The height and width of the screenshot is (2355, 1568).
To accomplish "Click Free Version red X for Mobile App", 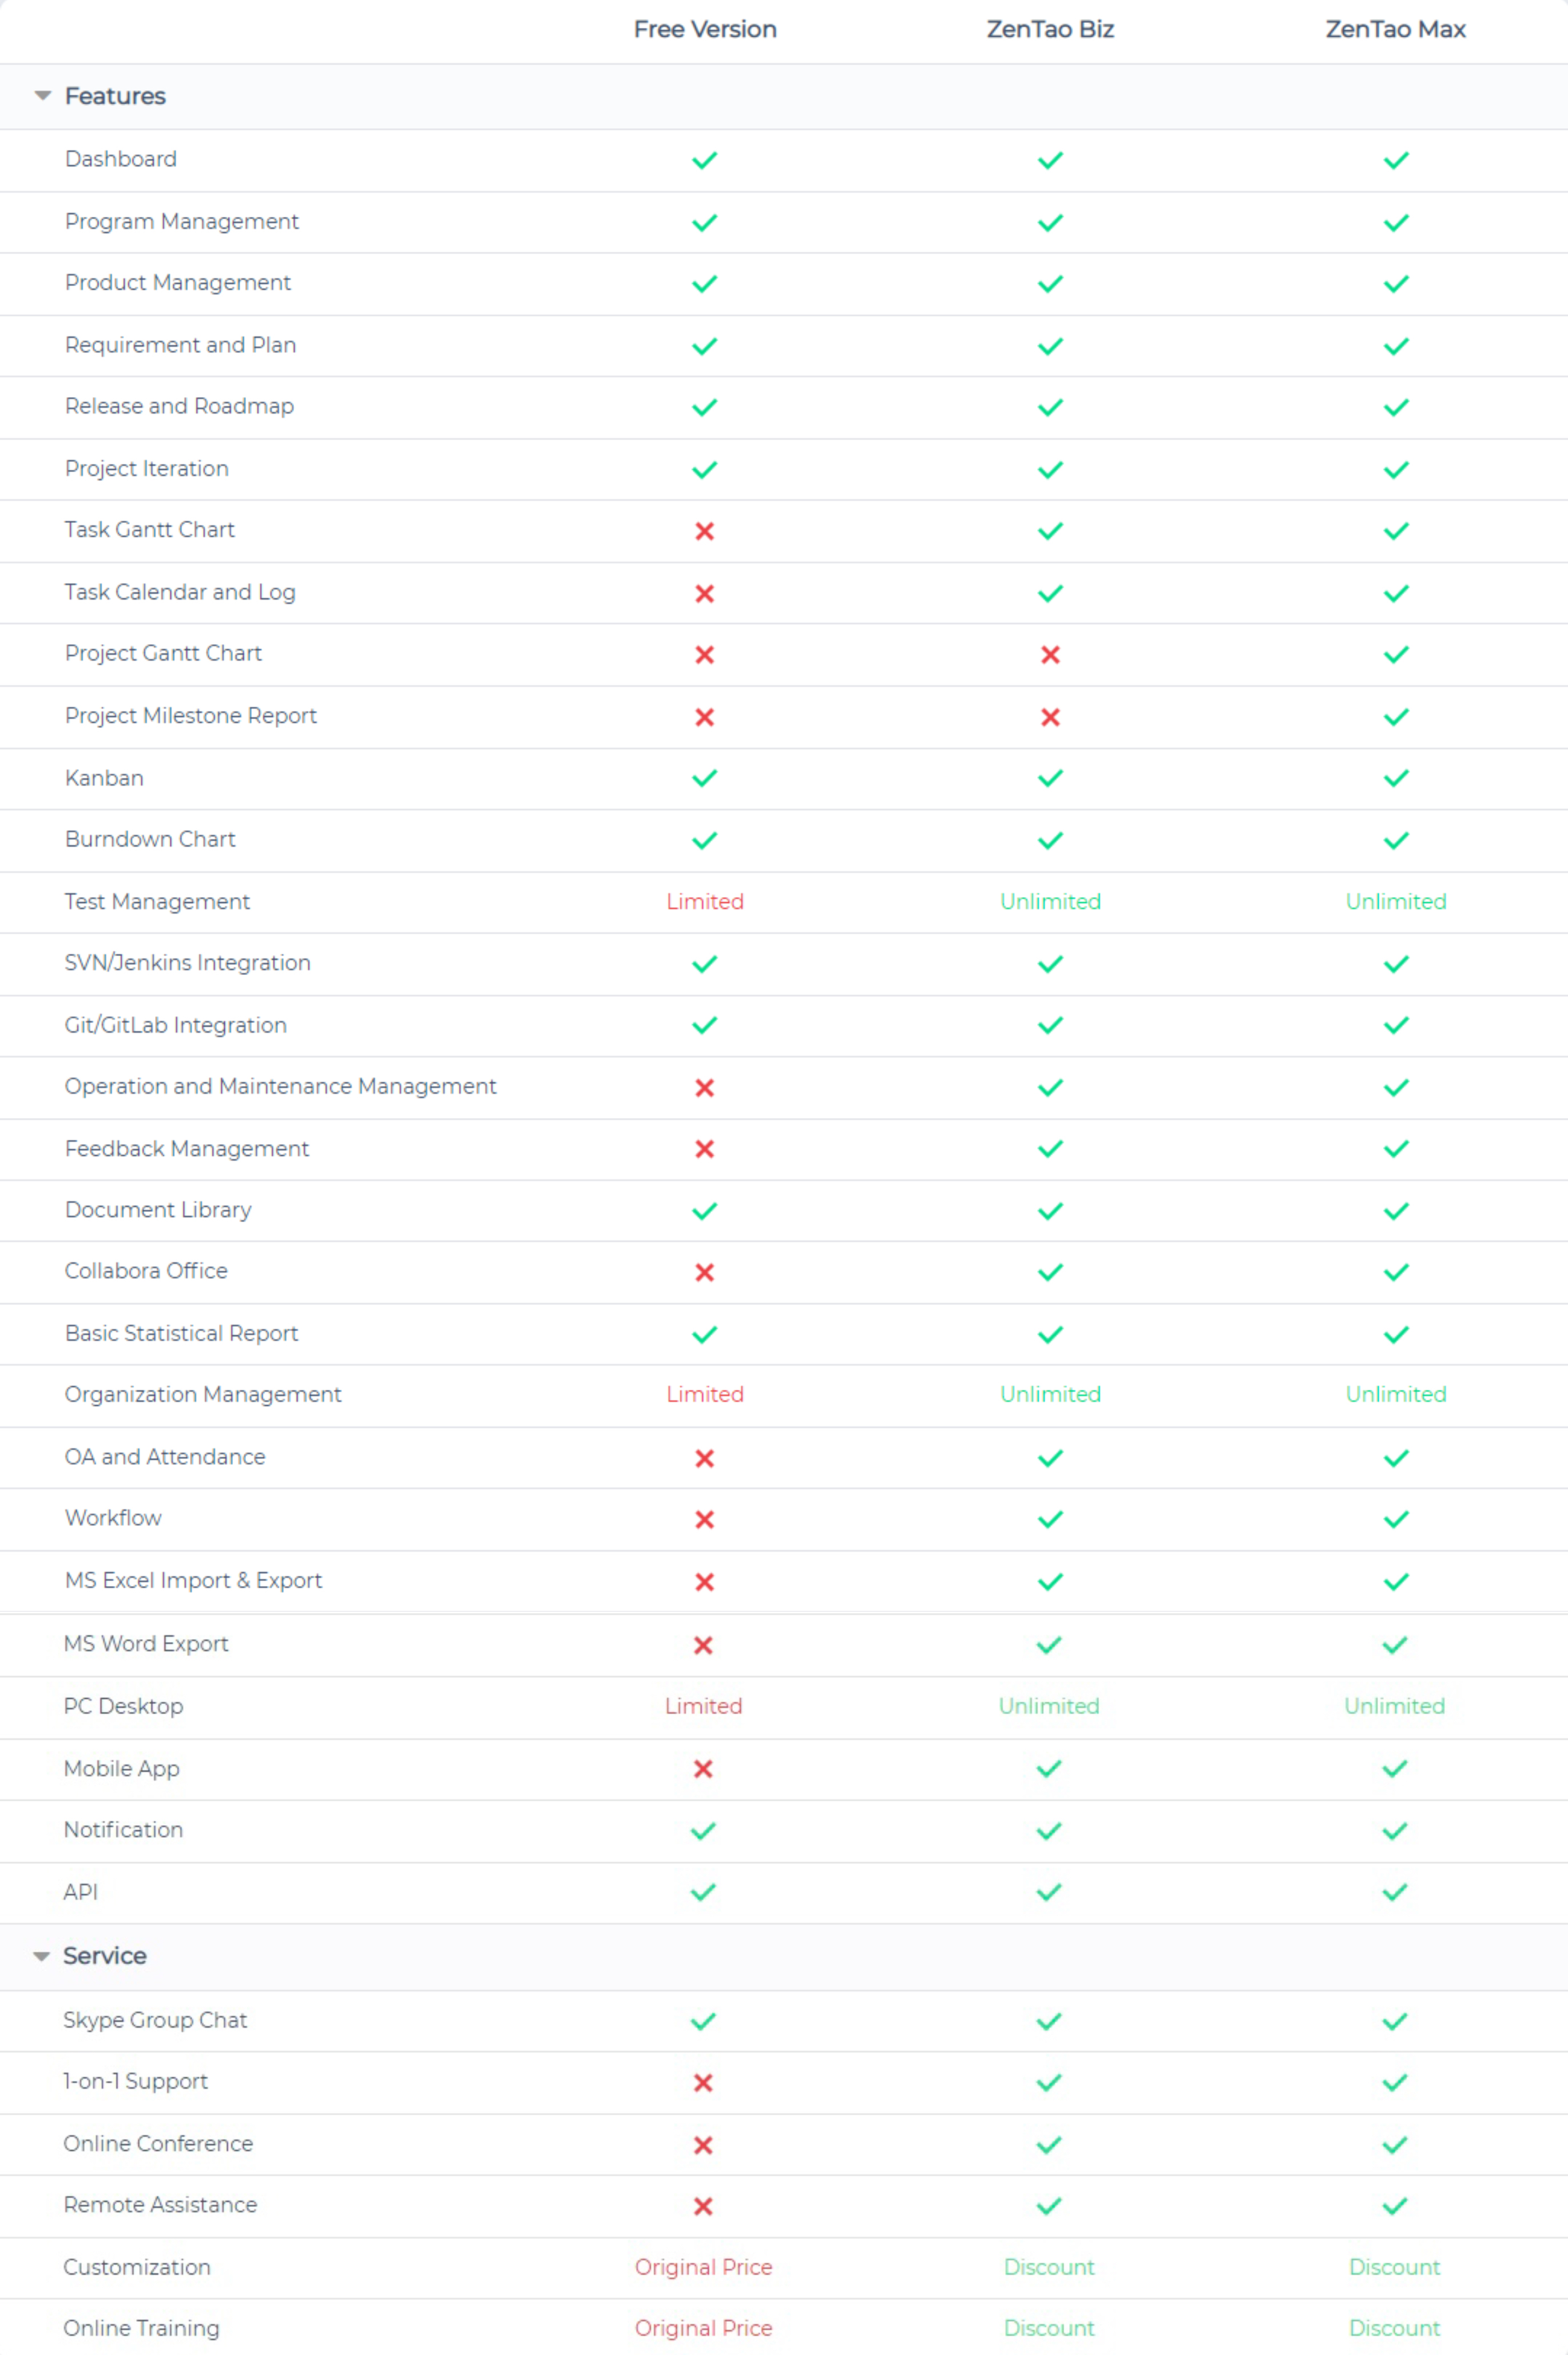I will (x=703, y=1769).
